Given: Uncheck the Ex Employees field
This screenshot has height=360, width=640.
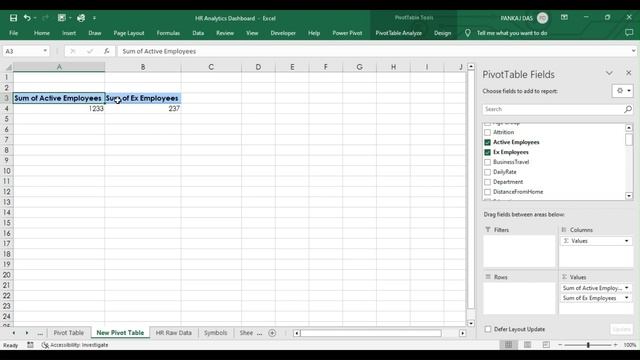Looking at the screenshot, I should point(487,152).
